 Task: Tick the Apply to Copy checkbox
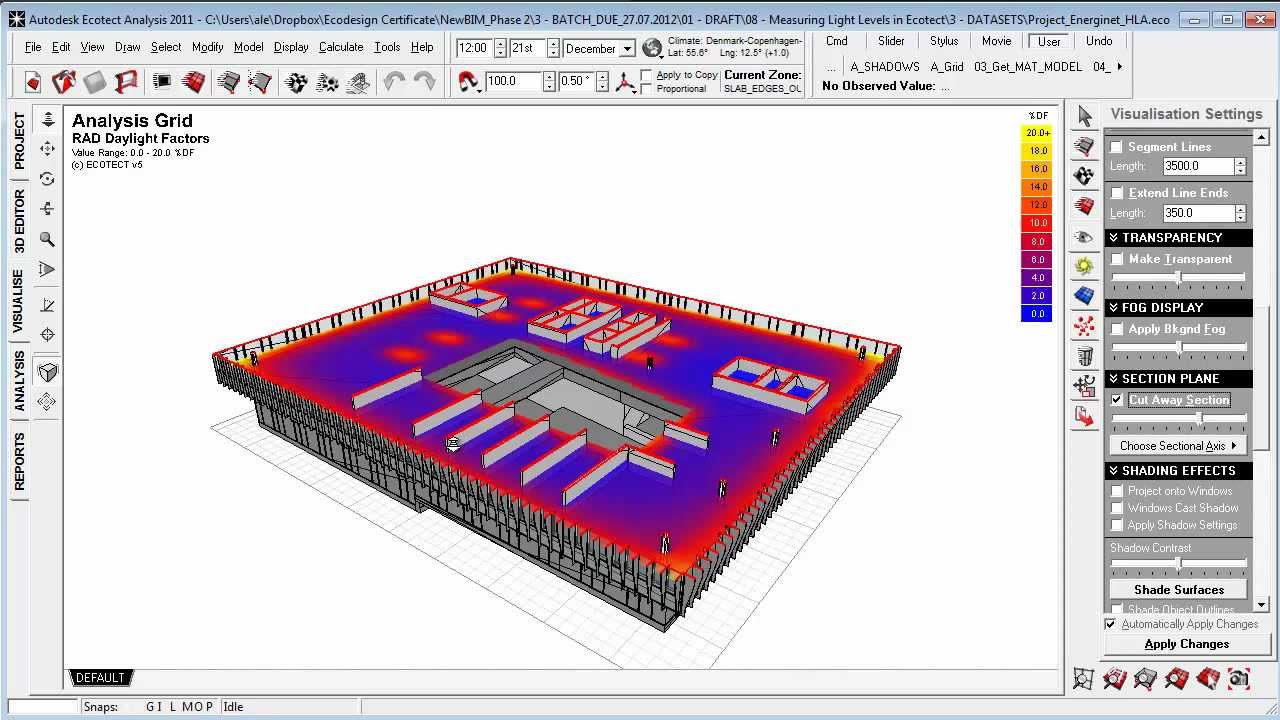pyautogui.click(x=646, y=75)
